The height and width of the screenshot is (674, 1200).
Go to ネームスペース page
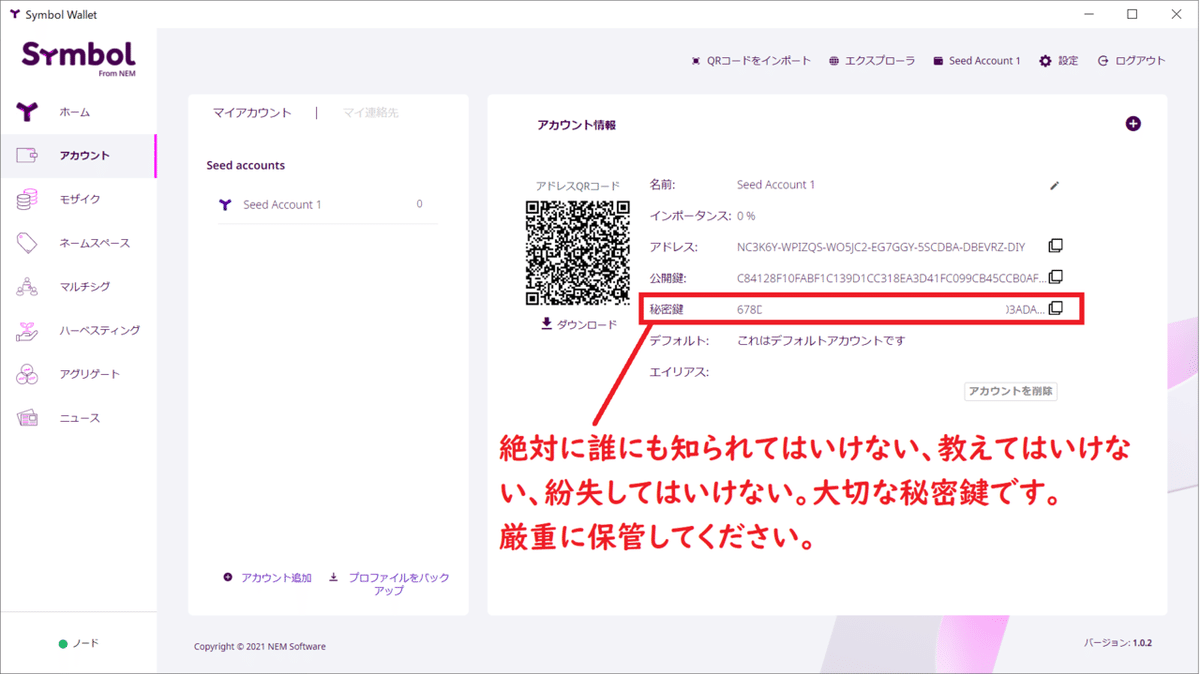point(94,243)
